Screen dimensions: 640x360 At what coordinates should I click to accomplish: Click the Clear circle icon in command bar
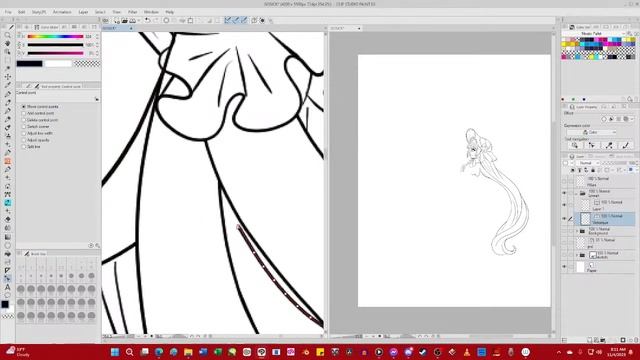tap(167, 20)
